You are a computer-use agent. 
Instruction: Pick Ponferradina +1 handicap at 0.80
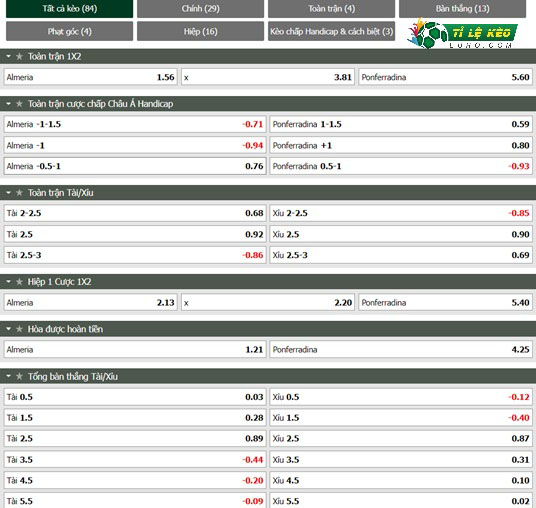(401, 145)
